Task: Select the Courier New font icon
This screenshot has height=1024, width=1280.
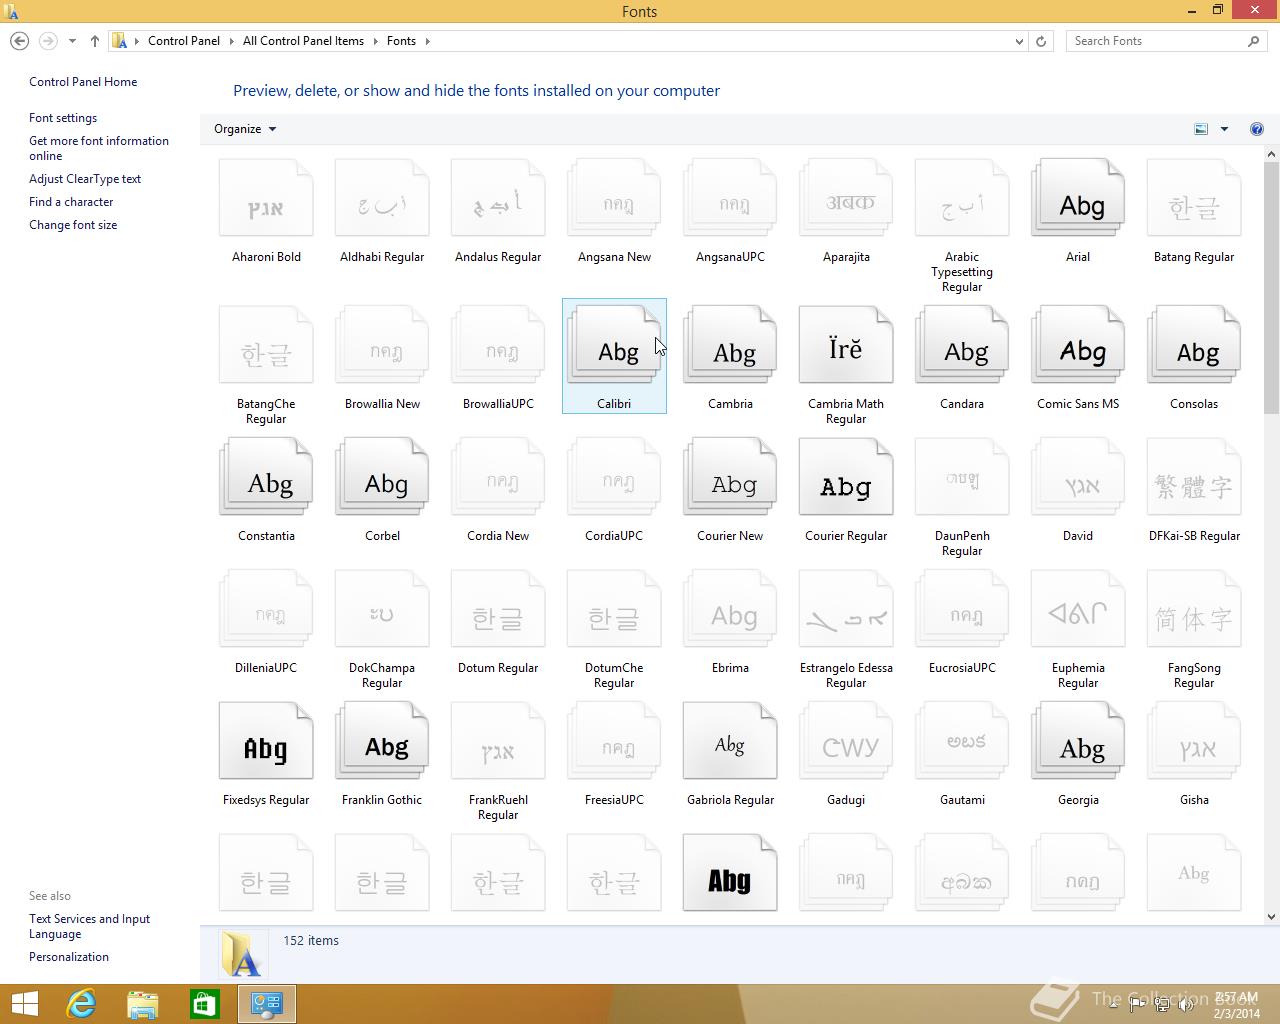Action: (730, 478)
